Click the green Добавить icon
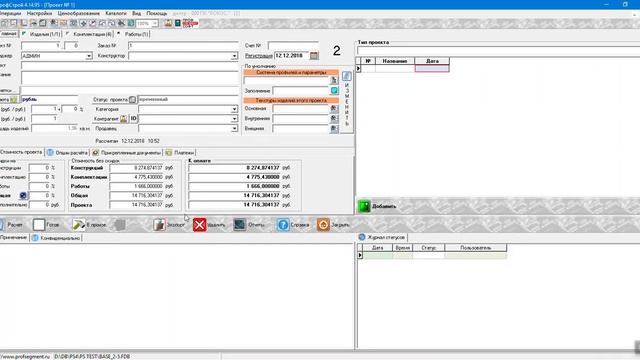This screenshot has width=640, height=360. 364,206
